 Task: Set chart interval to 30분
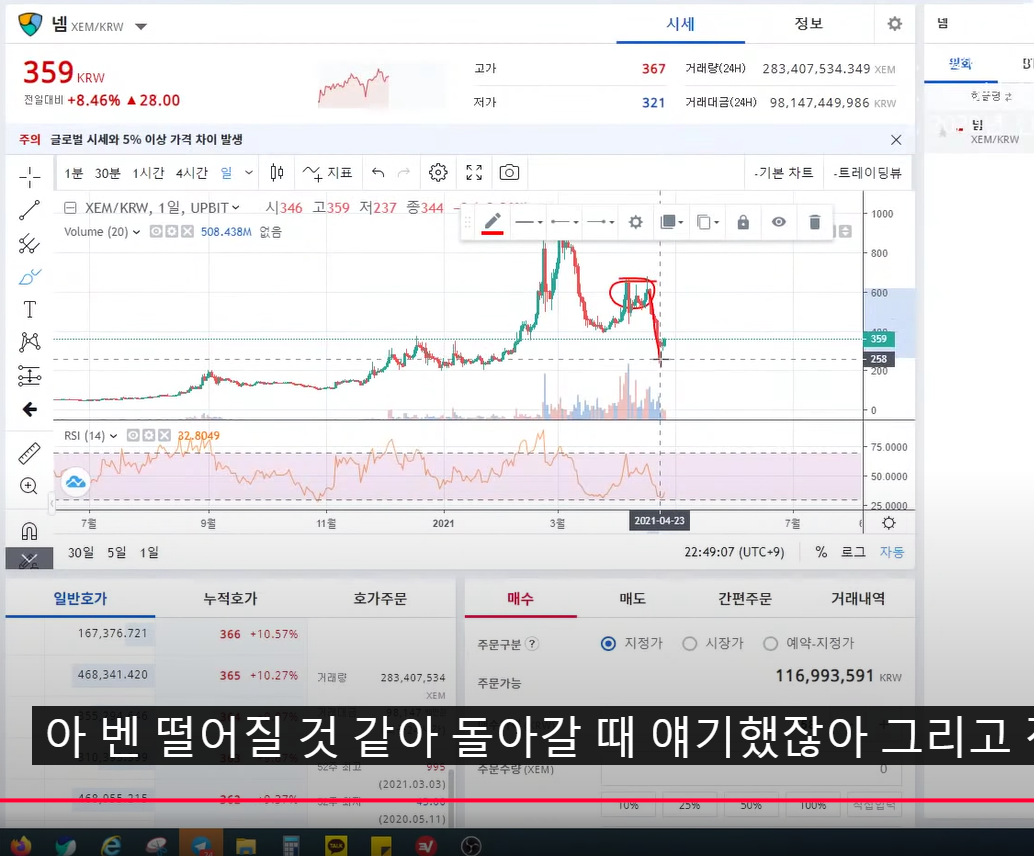click(107, 173)
